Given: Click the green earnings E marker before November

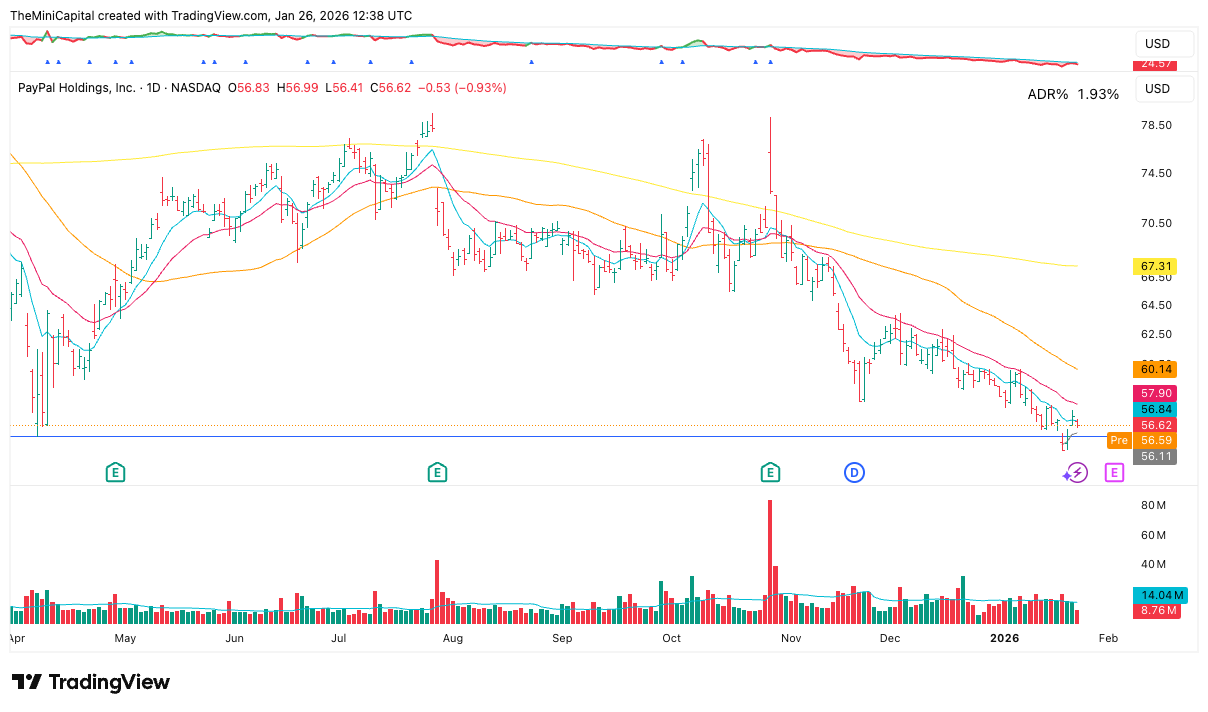Looking at the screenshot, I should (770, 472).
